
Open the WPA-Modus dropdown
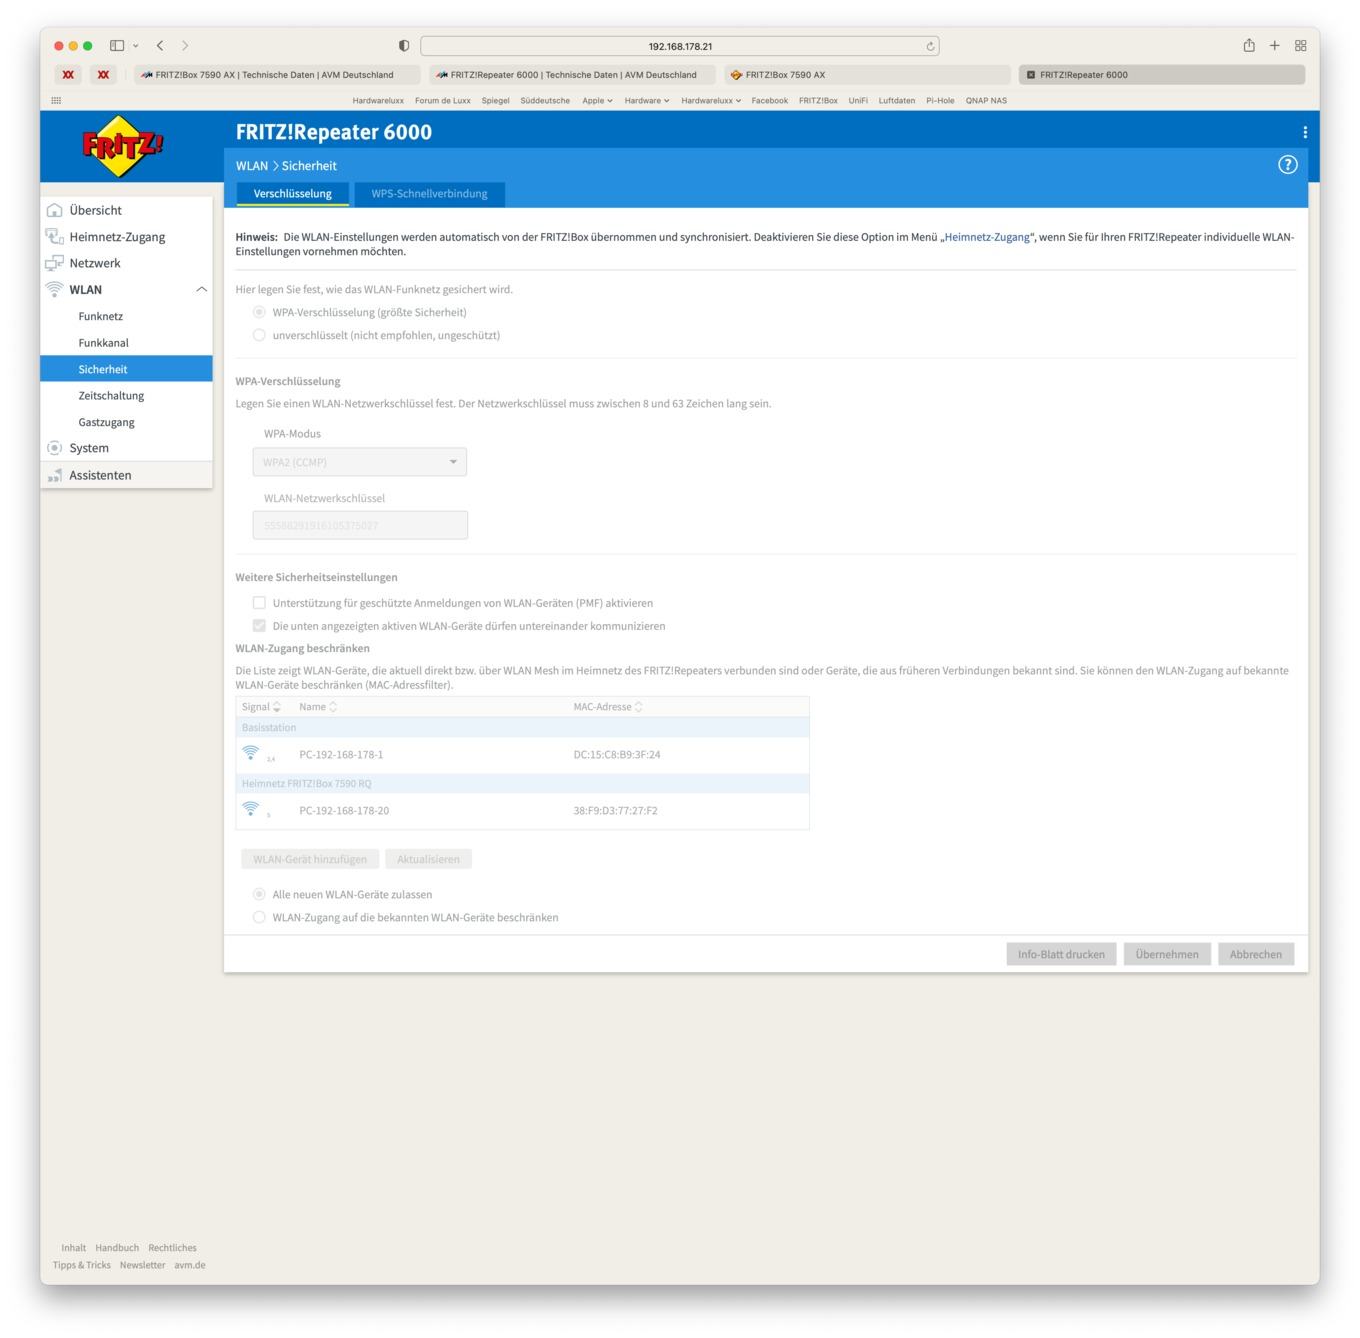(360, 462)
